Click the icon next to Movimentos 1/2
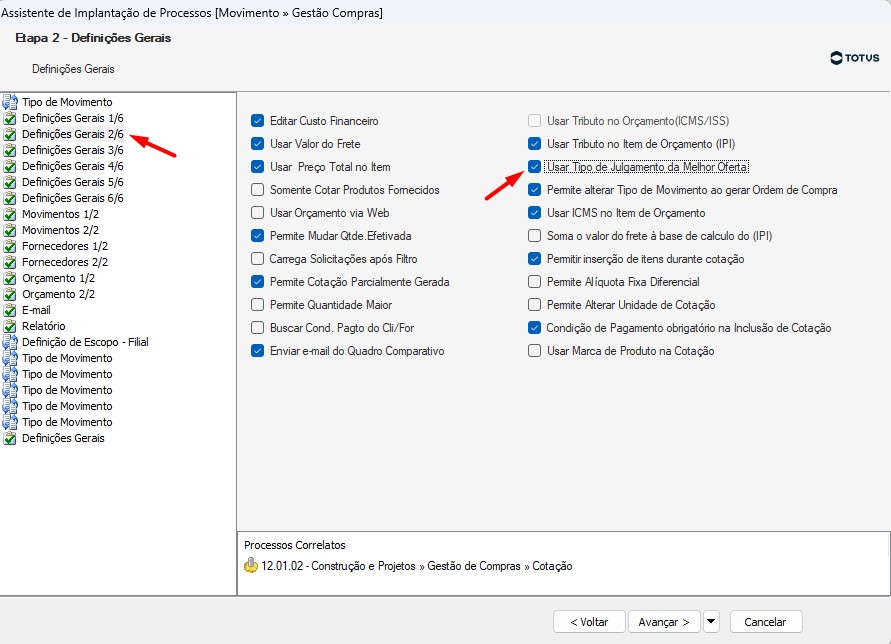The image size is (891, 644). (x=10, y=214)
